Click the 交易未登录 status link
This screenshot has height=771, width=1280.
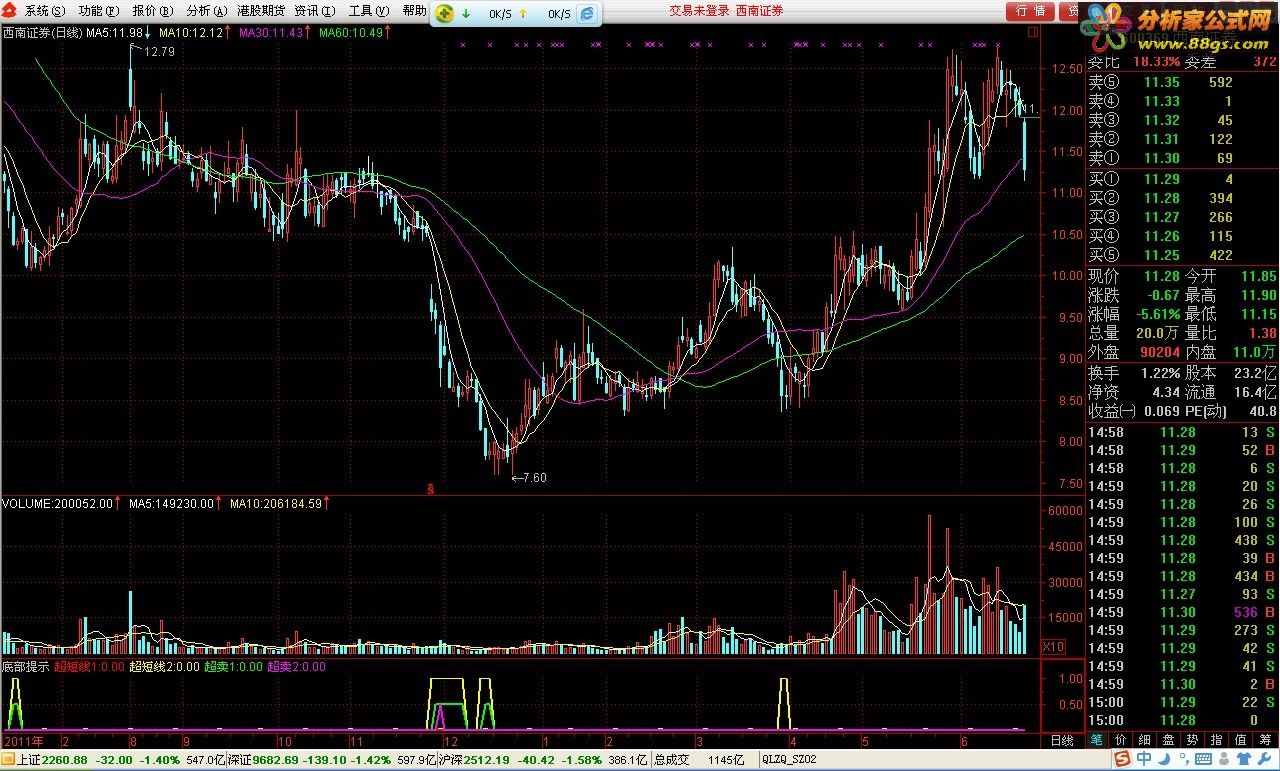click(x=699, y=11)
